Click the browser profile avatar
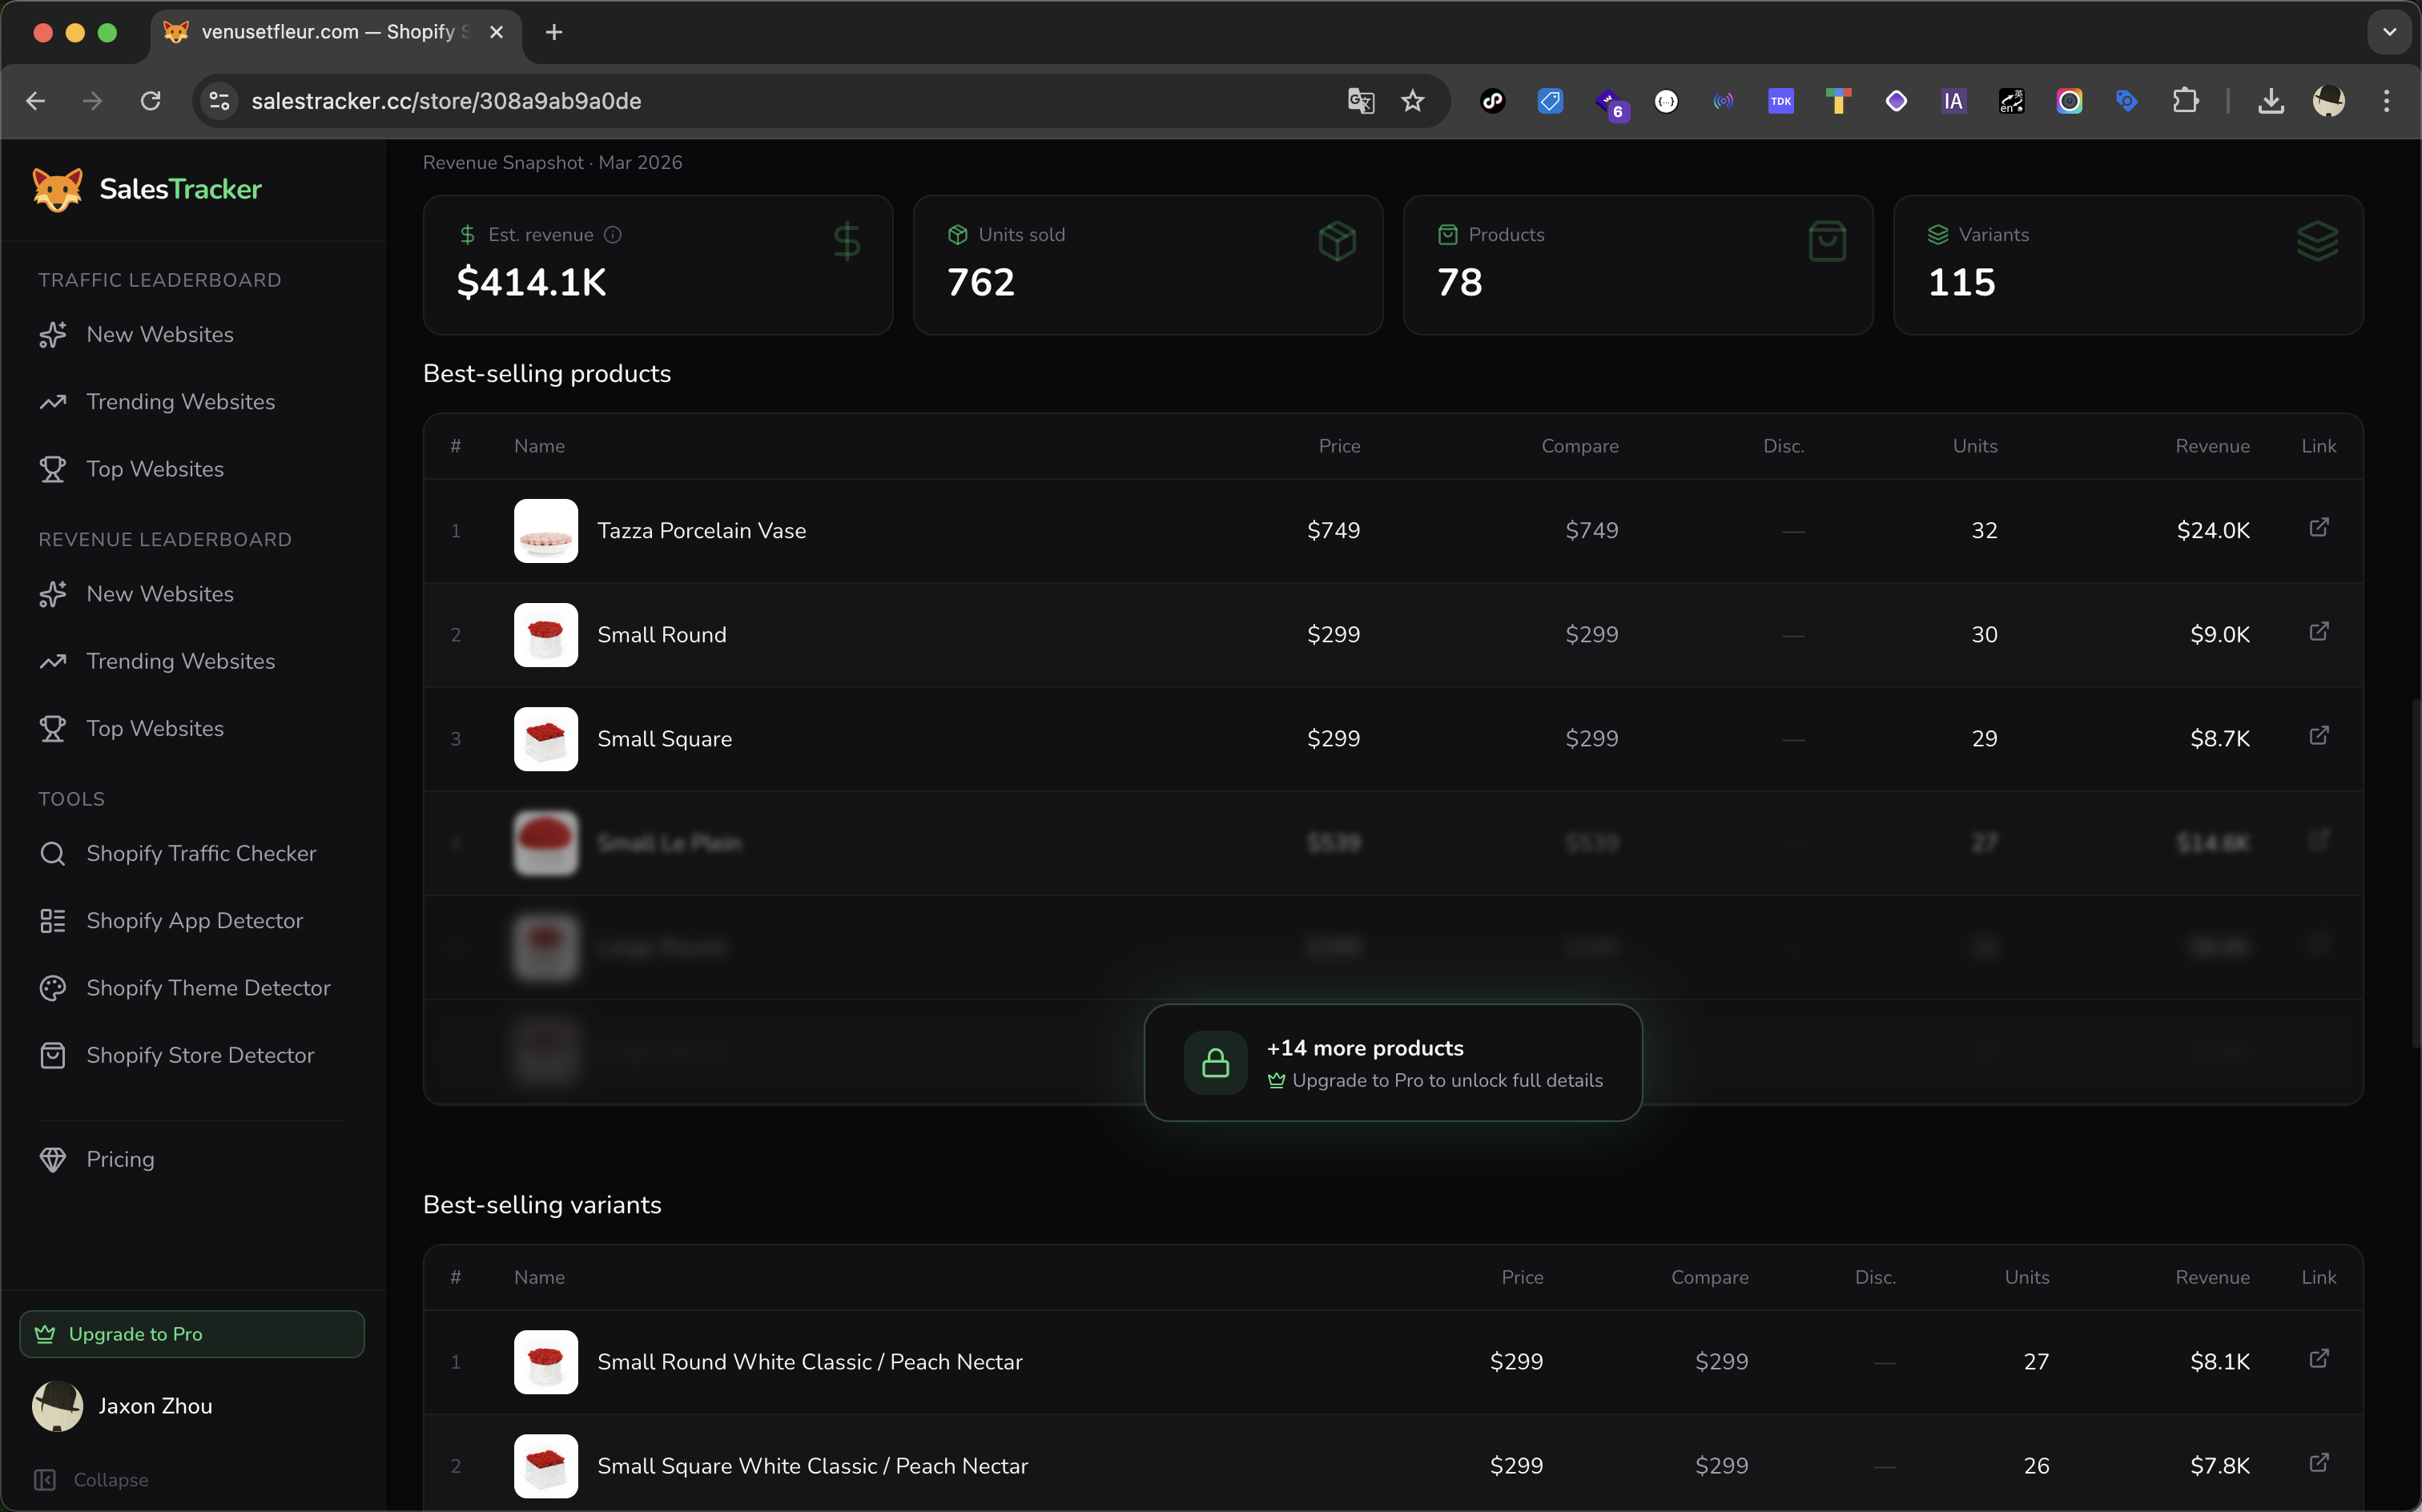The height and width of the screenshot is (1512, 2422). point(2329,101)
